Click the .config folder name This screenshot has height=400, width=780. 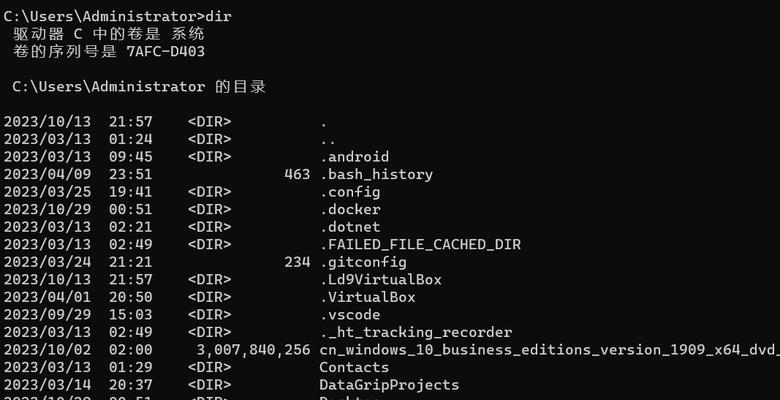(x=350, y=192)
